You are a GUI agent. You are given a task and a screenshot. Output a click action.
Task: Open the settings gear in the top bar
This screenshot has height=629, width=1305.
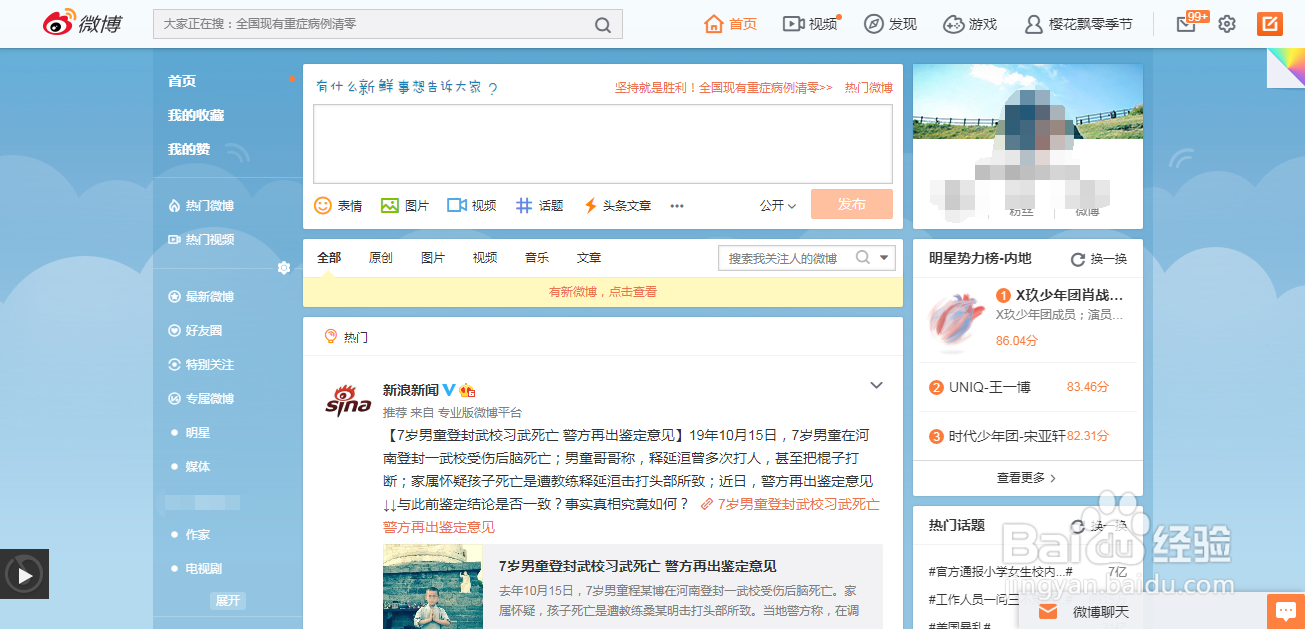[x=1227, y=22]
